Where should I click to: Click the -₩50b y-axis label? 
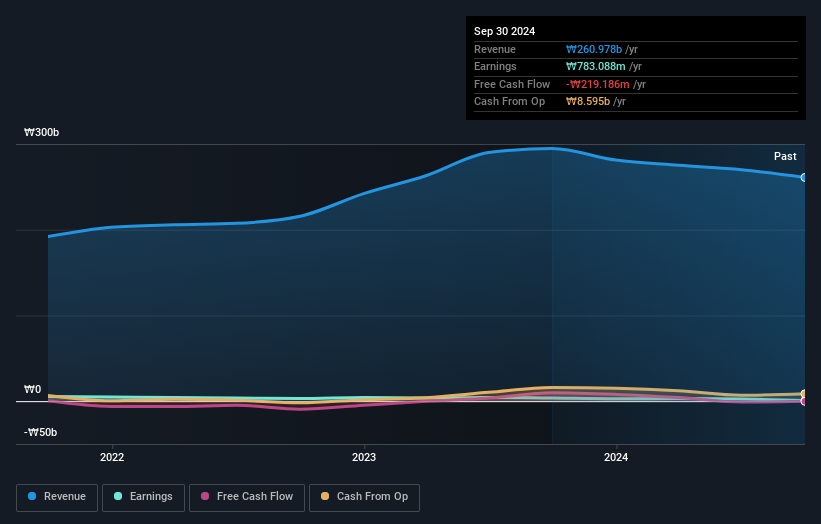tap(40, 432)
